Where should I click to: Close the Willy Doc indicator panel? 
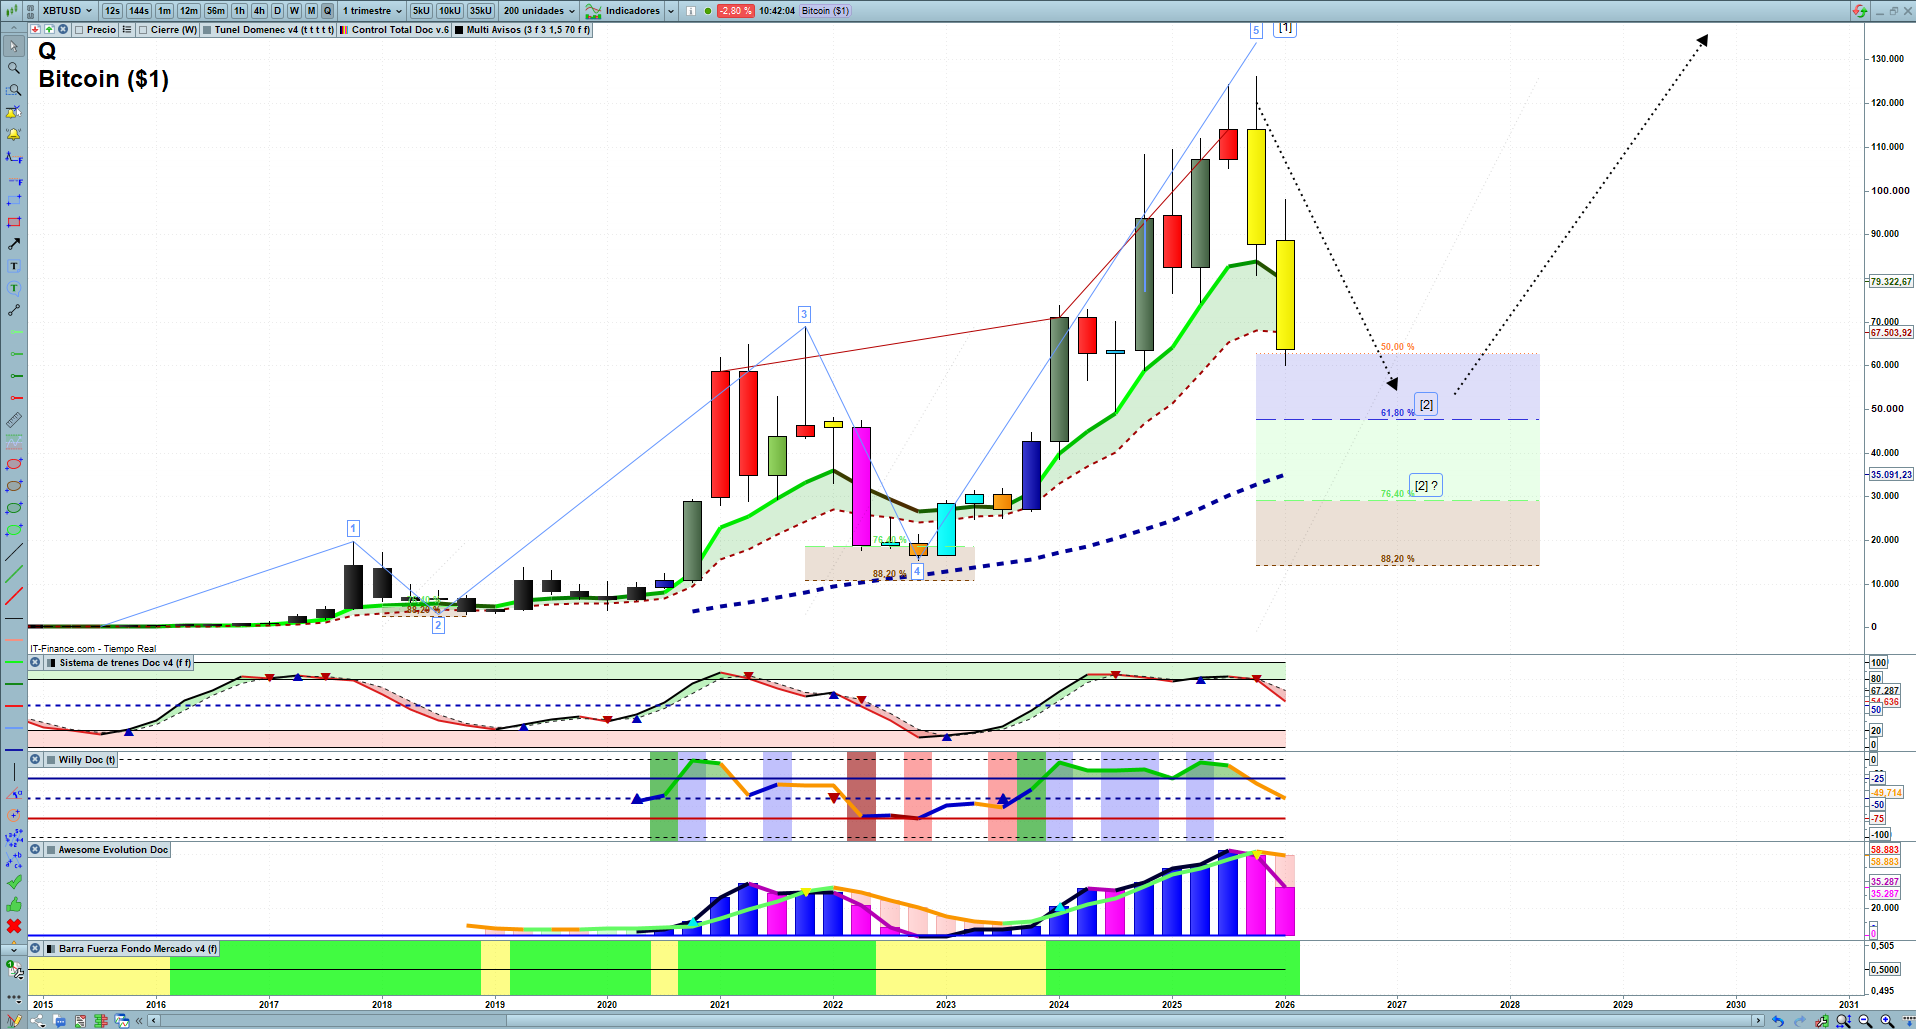tap(35, 760)
